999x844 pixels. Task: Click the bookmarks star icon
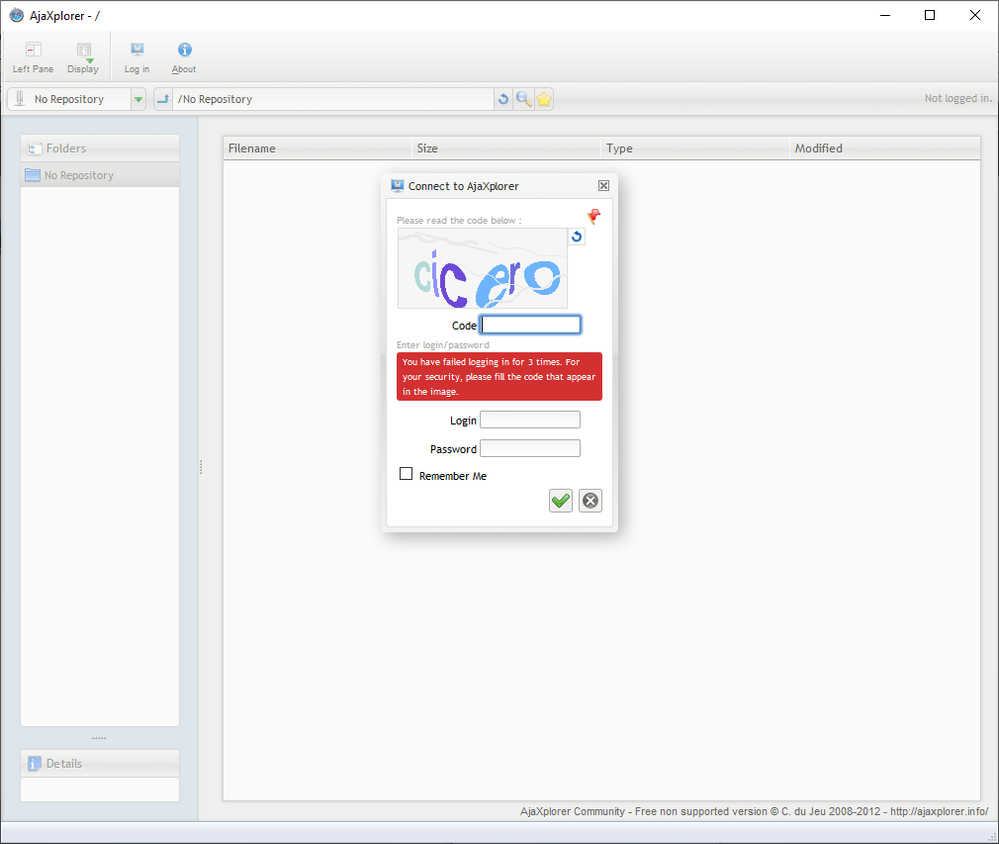543,99
